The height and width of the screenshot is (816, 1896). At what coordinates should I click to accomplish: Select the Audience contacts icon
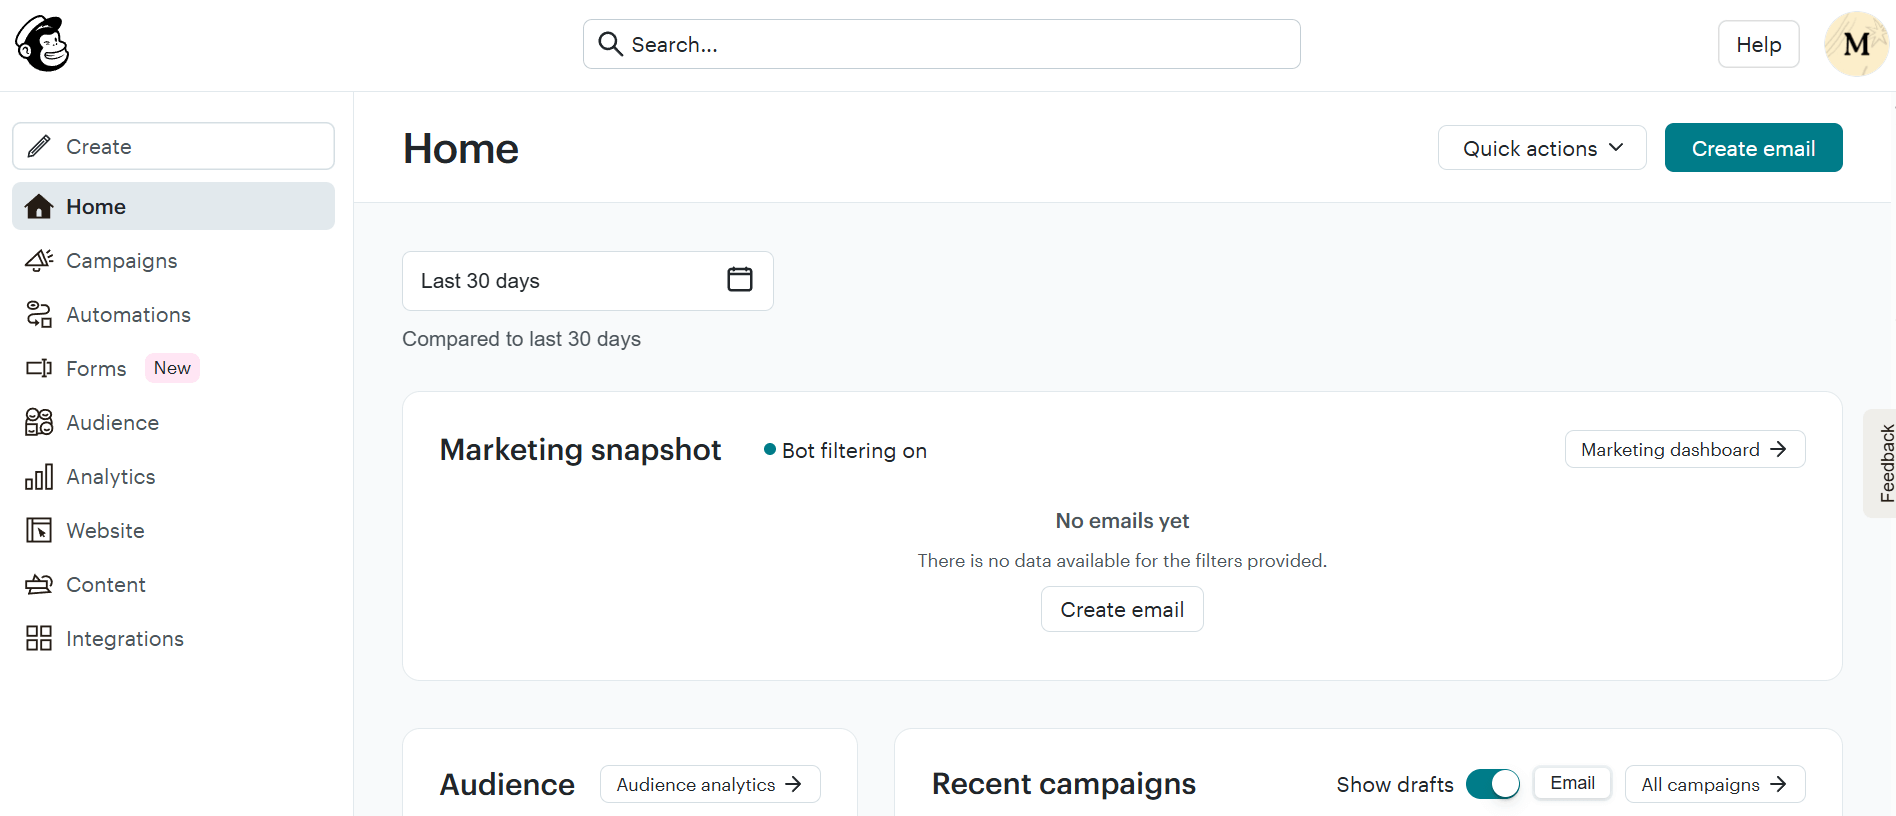[38, 422]
